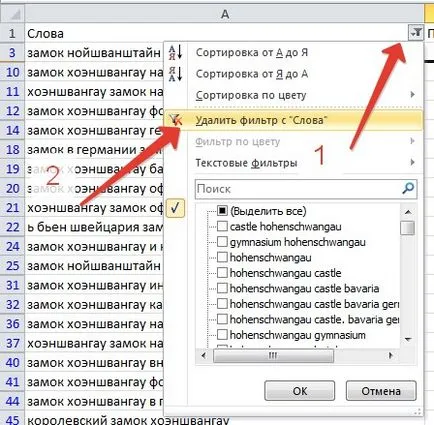The height and width of the screenshot is (425, 434).
Task: Check hohenschwangau castle. bavaria checkbox
Action: point(222,319)
